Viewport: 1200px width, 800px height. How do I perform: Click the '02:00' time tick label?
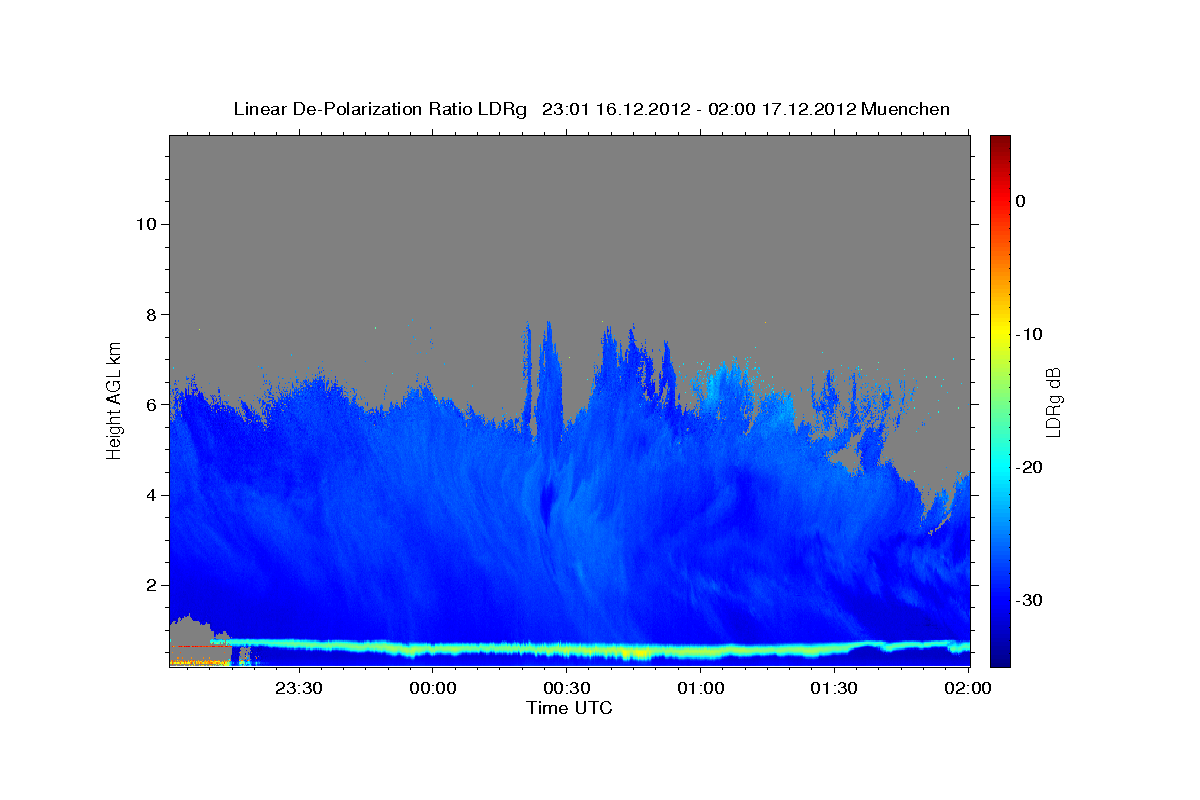(968, 689)
